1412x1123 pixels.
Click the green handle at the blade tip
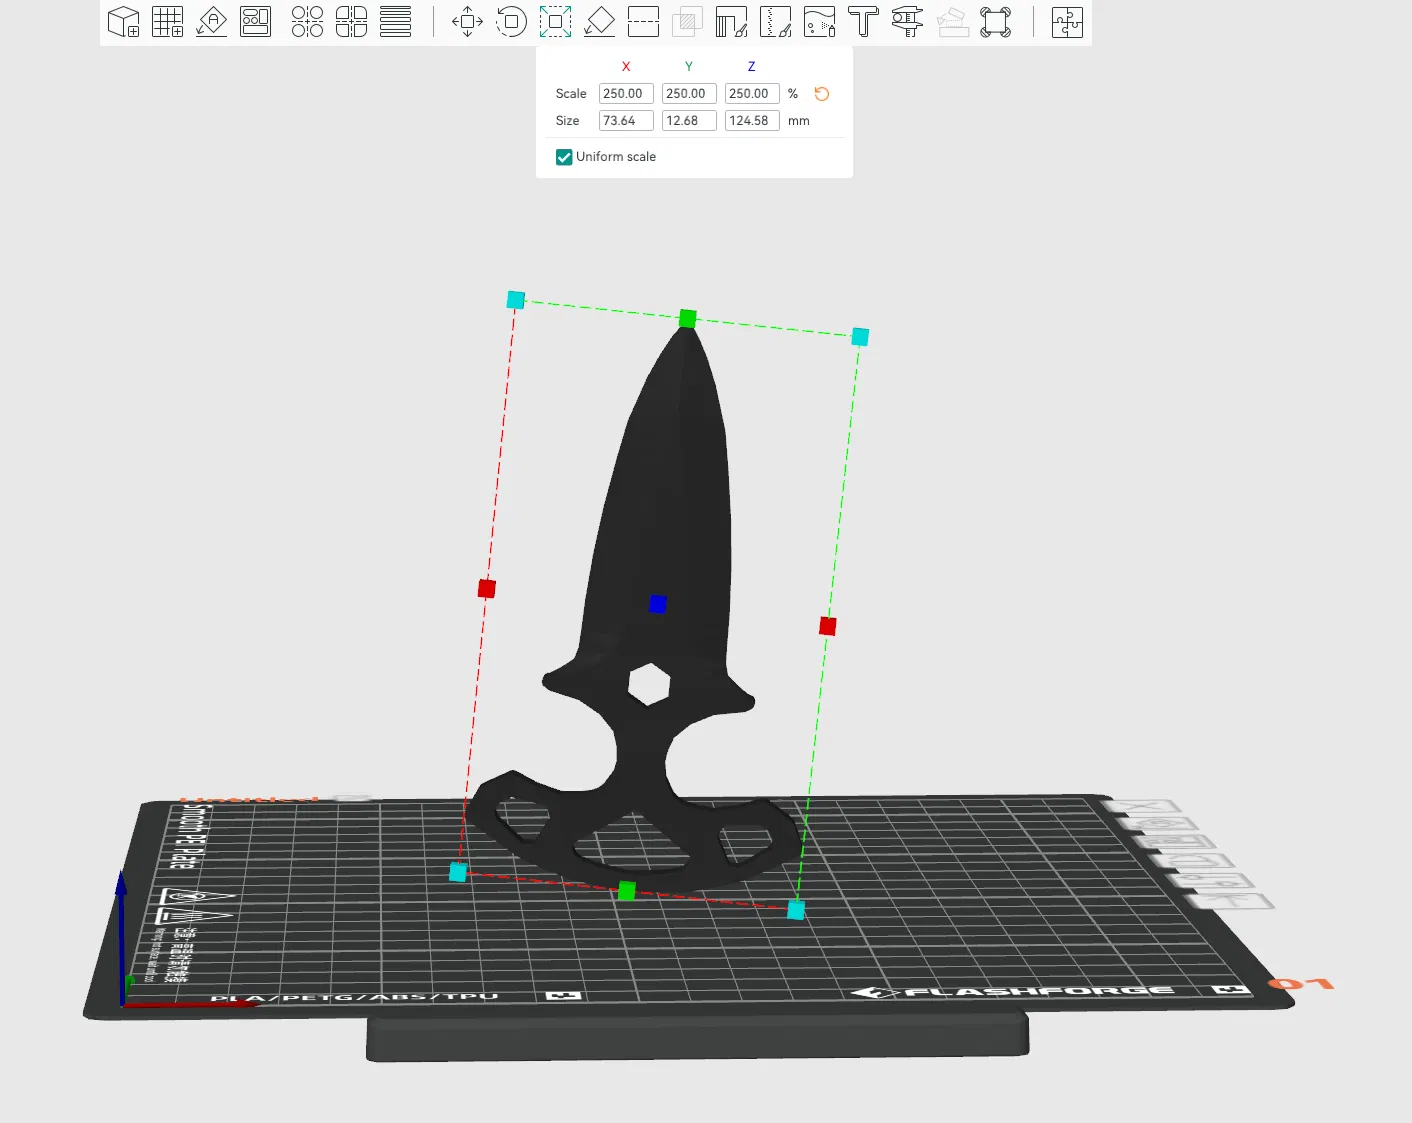[688, 319]
